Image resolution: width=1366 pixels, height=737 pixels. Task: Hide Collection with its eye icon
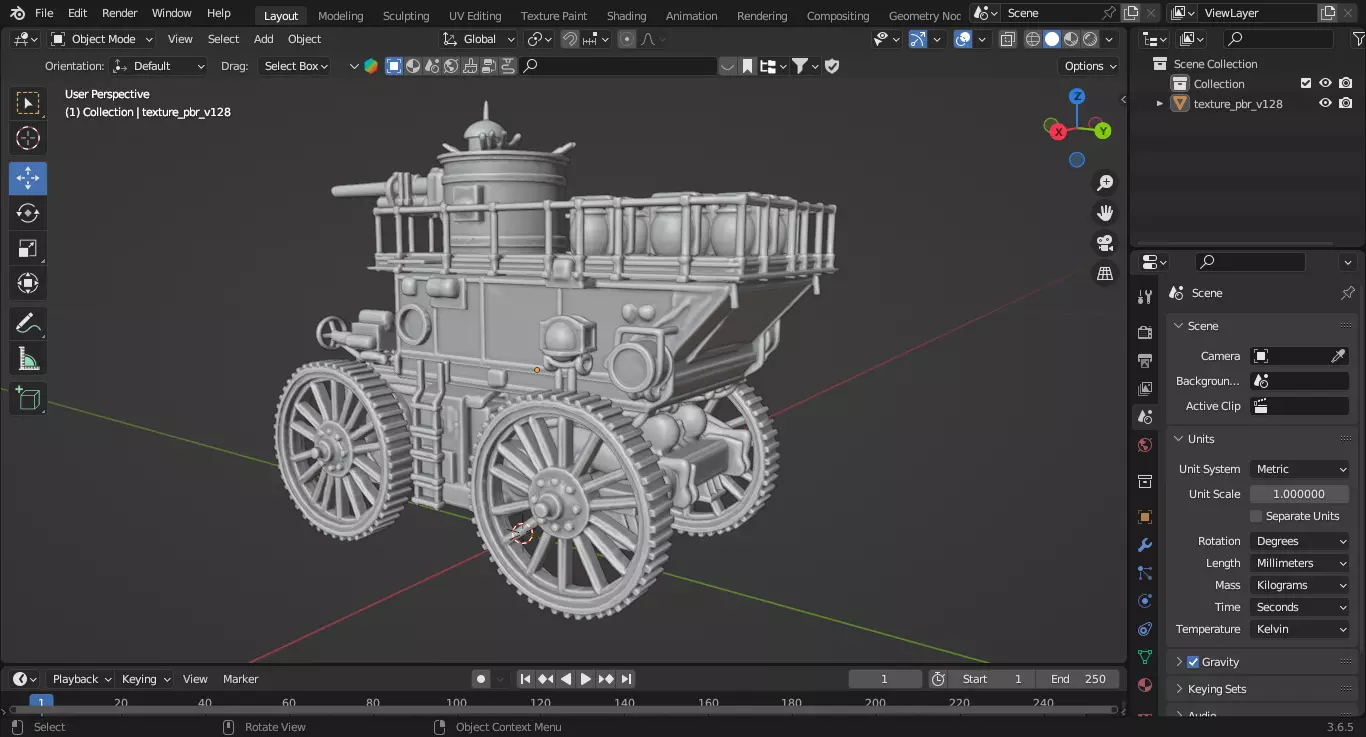(1325, 84)
